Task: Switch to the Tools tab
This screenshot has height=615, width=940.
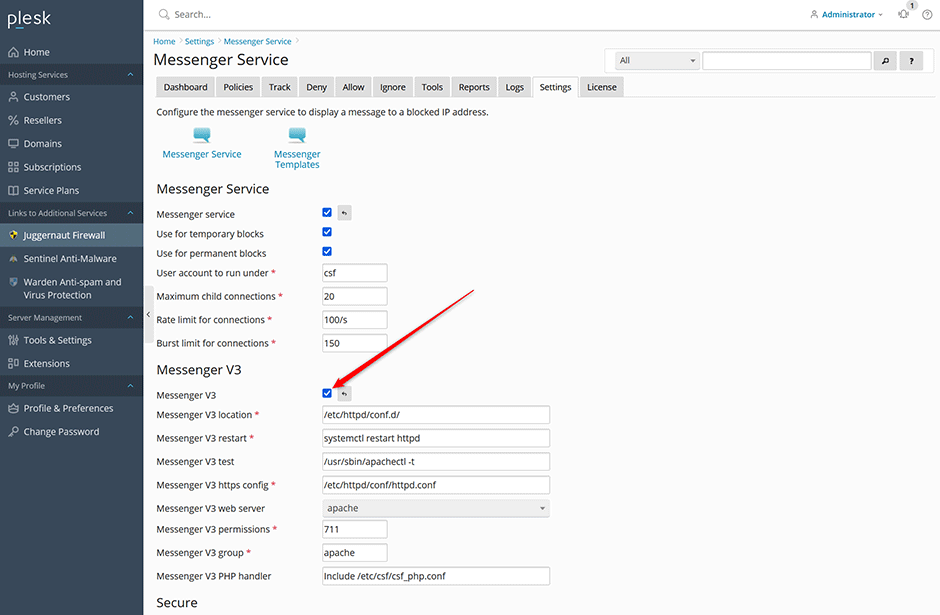Action: tap(432, 87)
